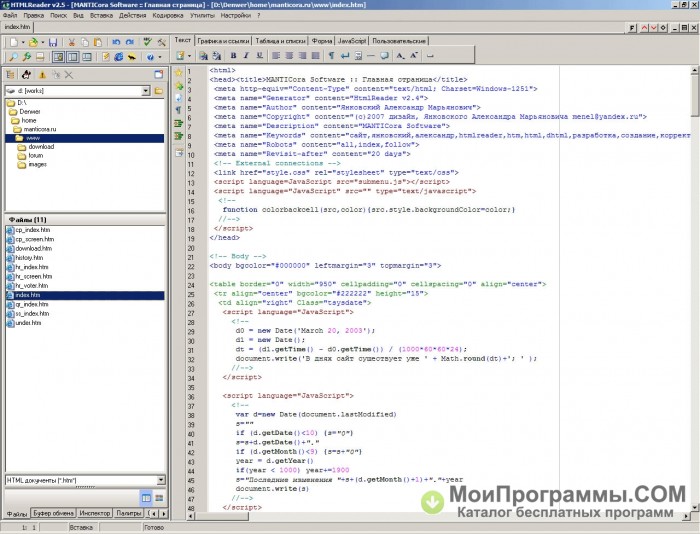The height and width of the screenshot is (534, 700).
Task: Switch to Форма tab
Action: click(x=322, y=41)
